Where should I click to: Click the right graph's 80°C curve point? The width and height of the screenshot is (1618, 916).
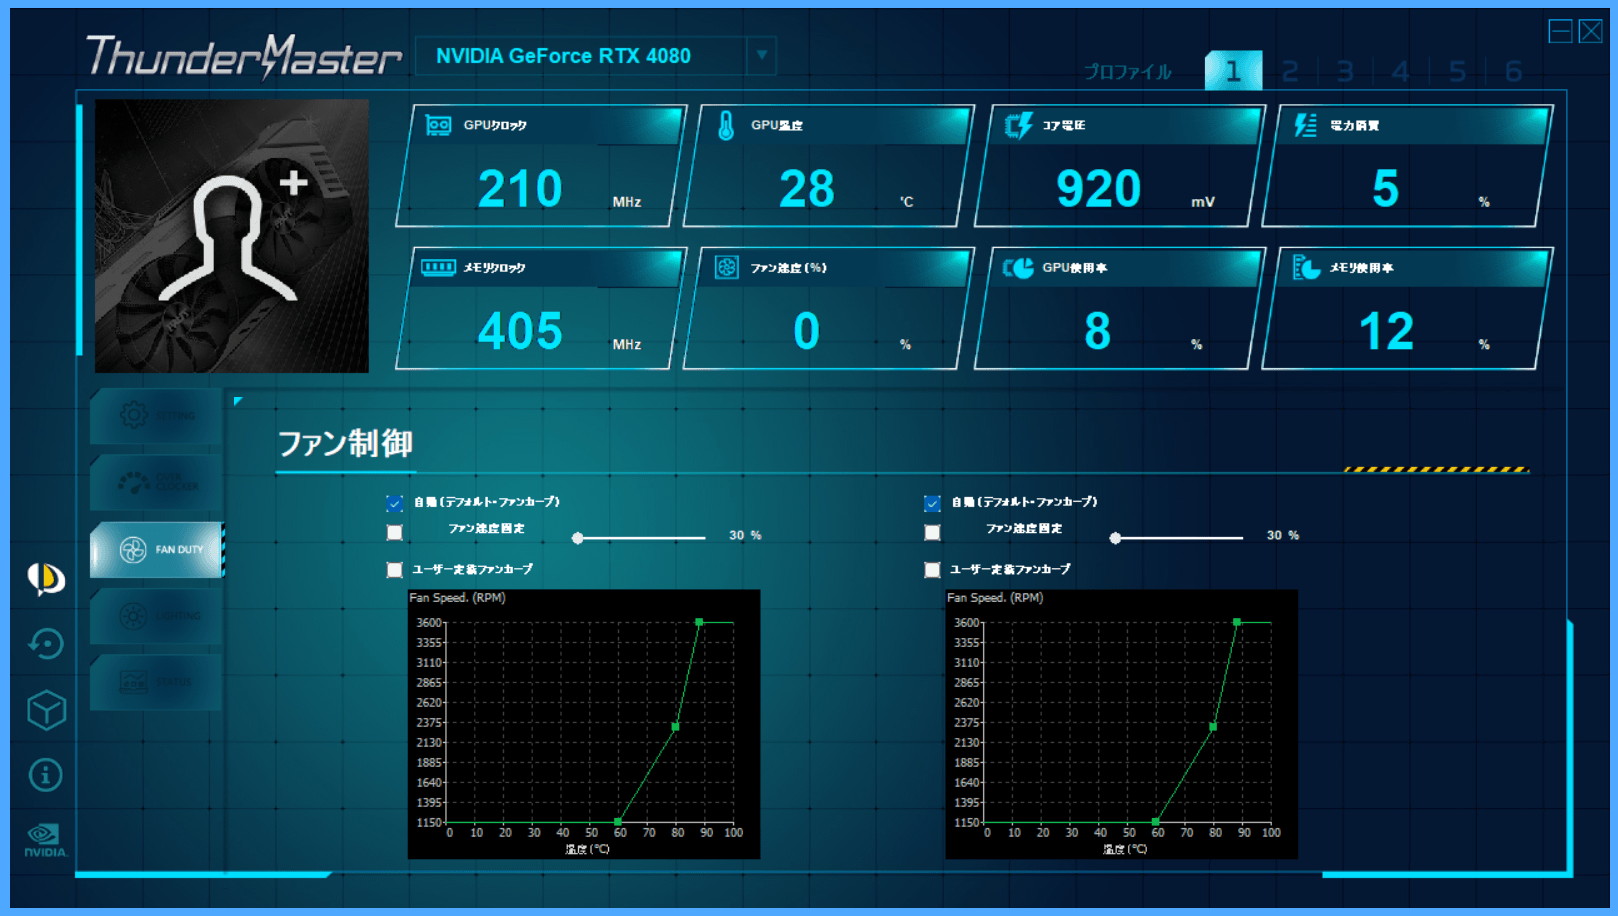(1213, 727)
